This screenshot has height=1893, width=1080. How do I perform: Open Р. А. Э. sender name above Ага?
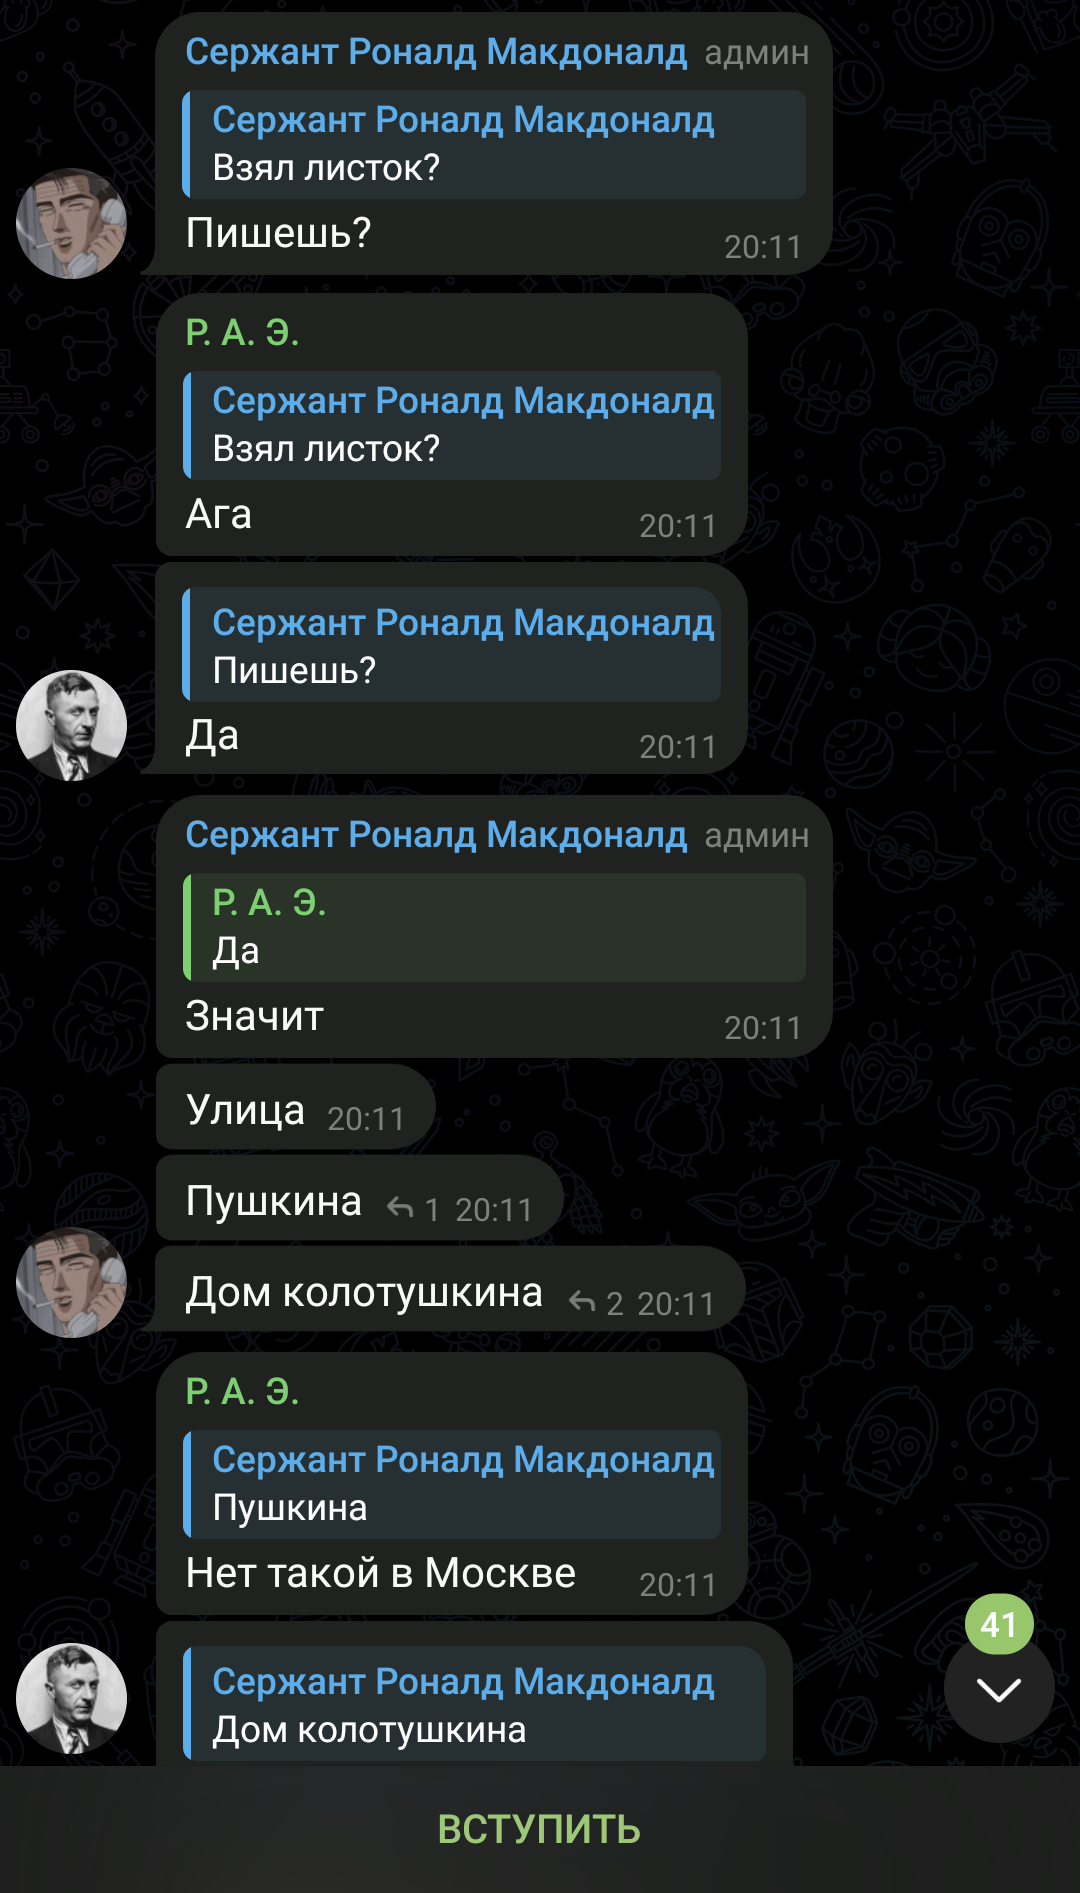coord(242,333)
